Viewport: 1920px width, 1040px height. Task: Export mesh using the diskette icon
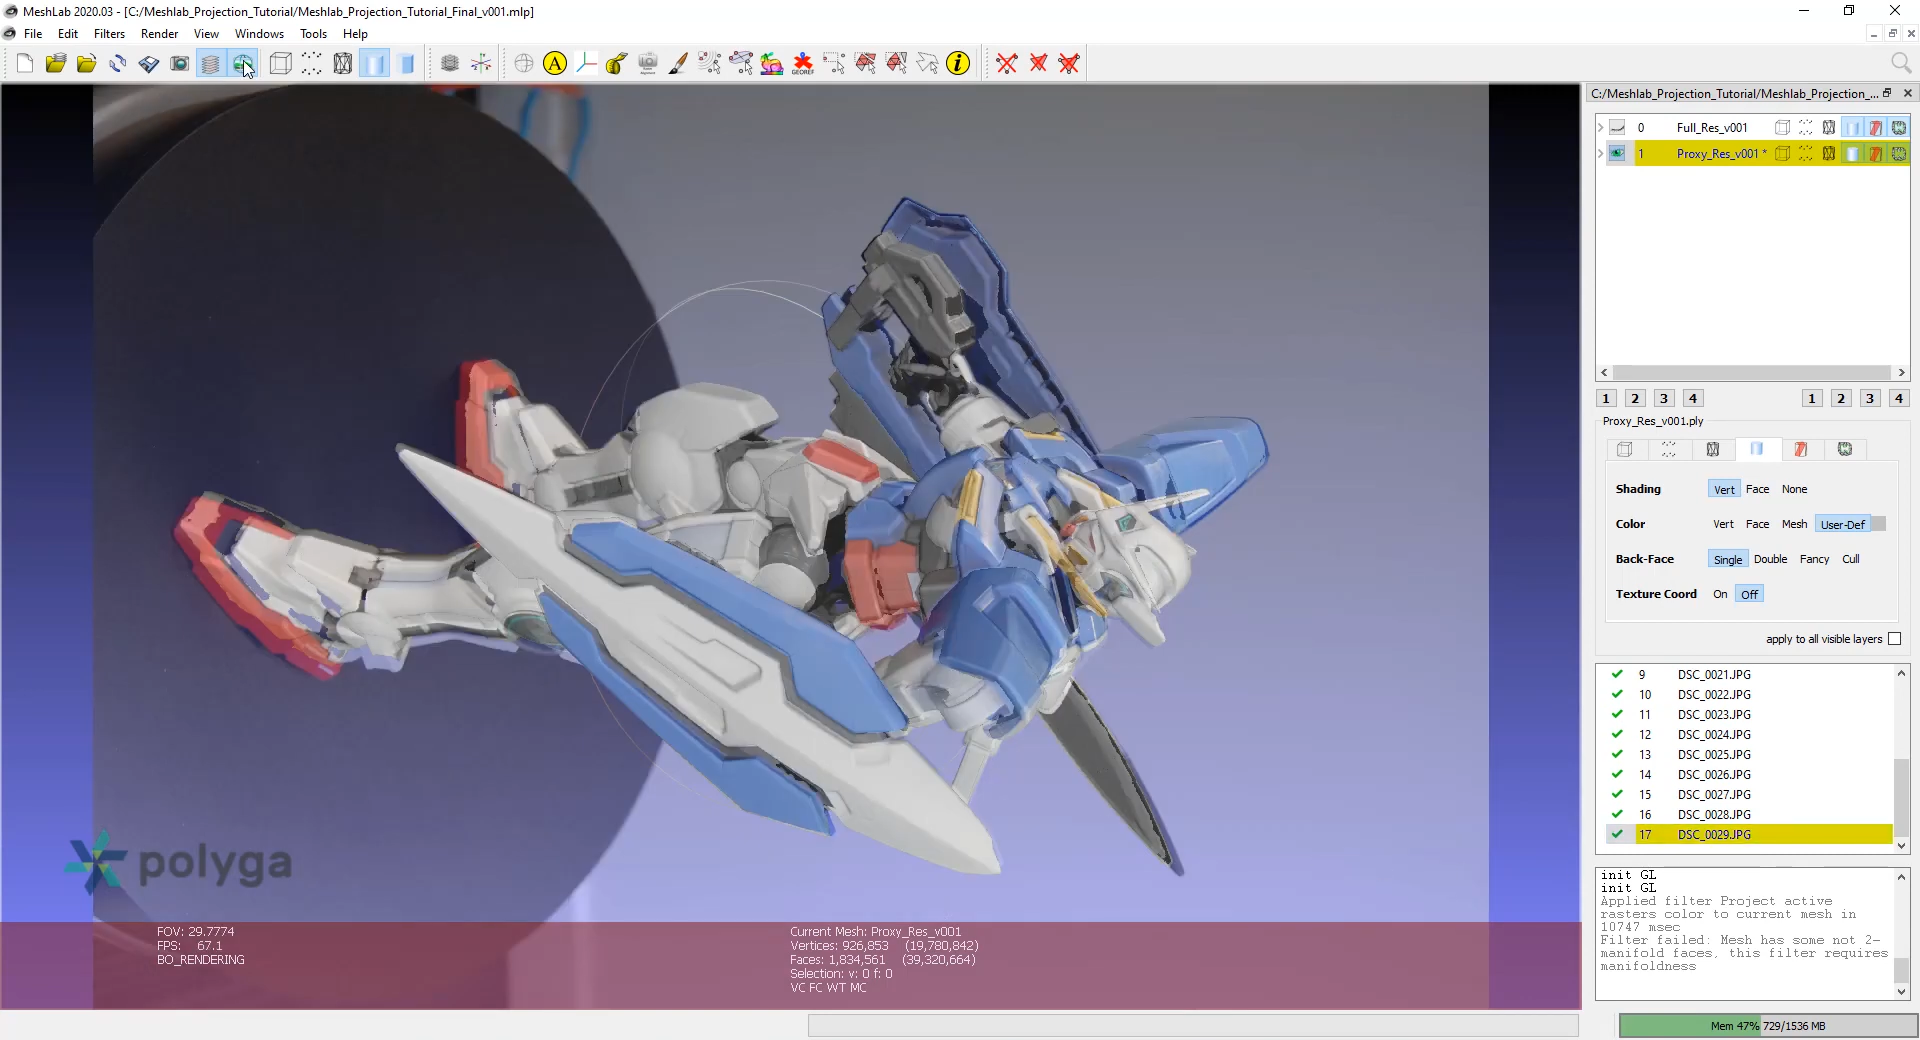149,64
